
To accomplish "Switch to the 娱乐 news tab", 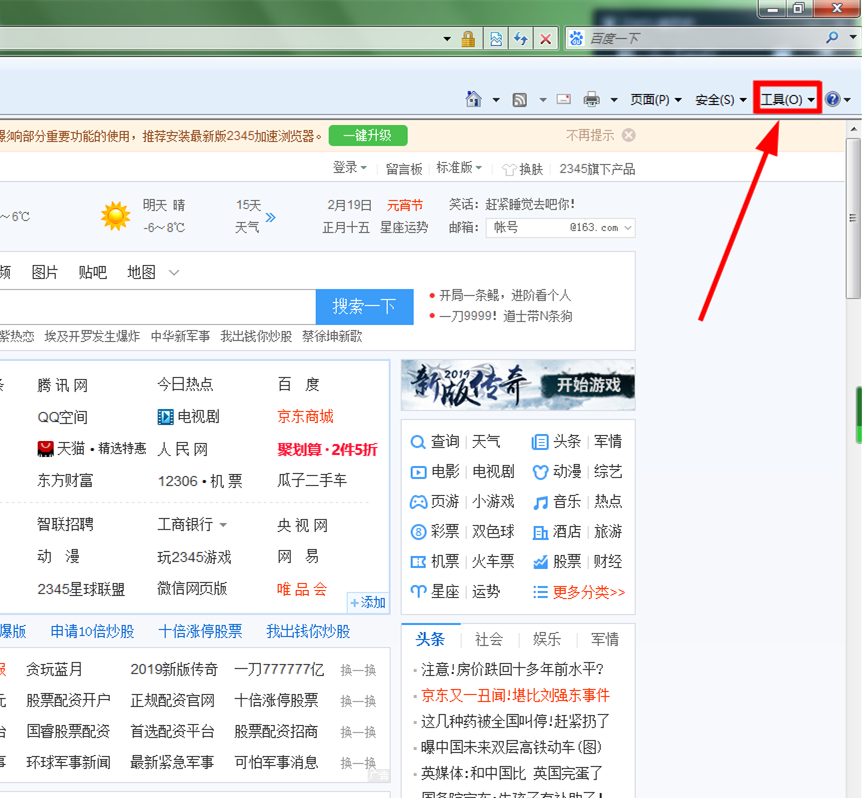I will (x=546, y=639).
